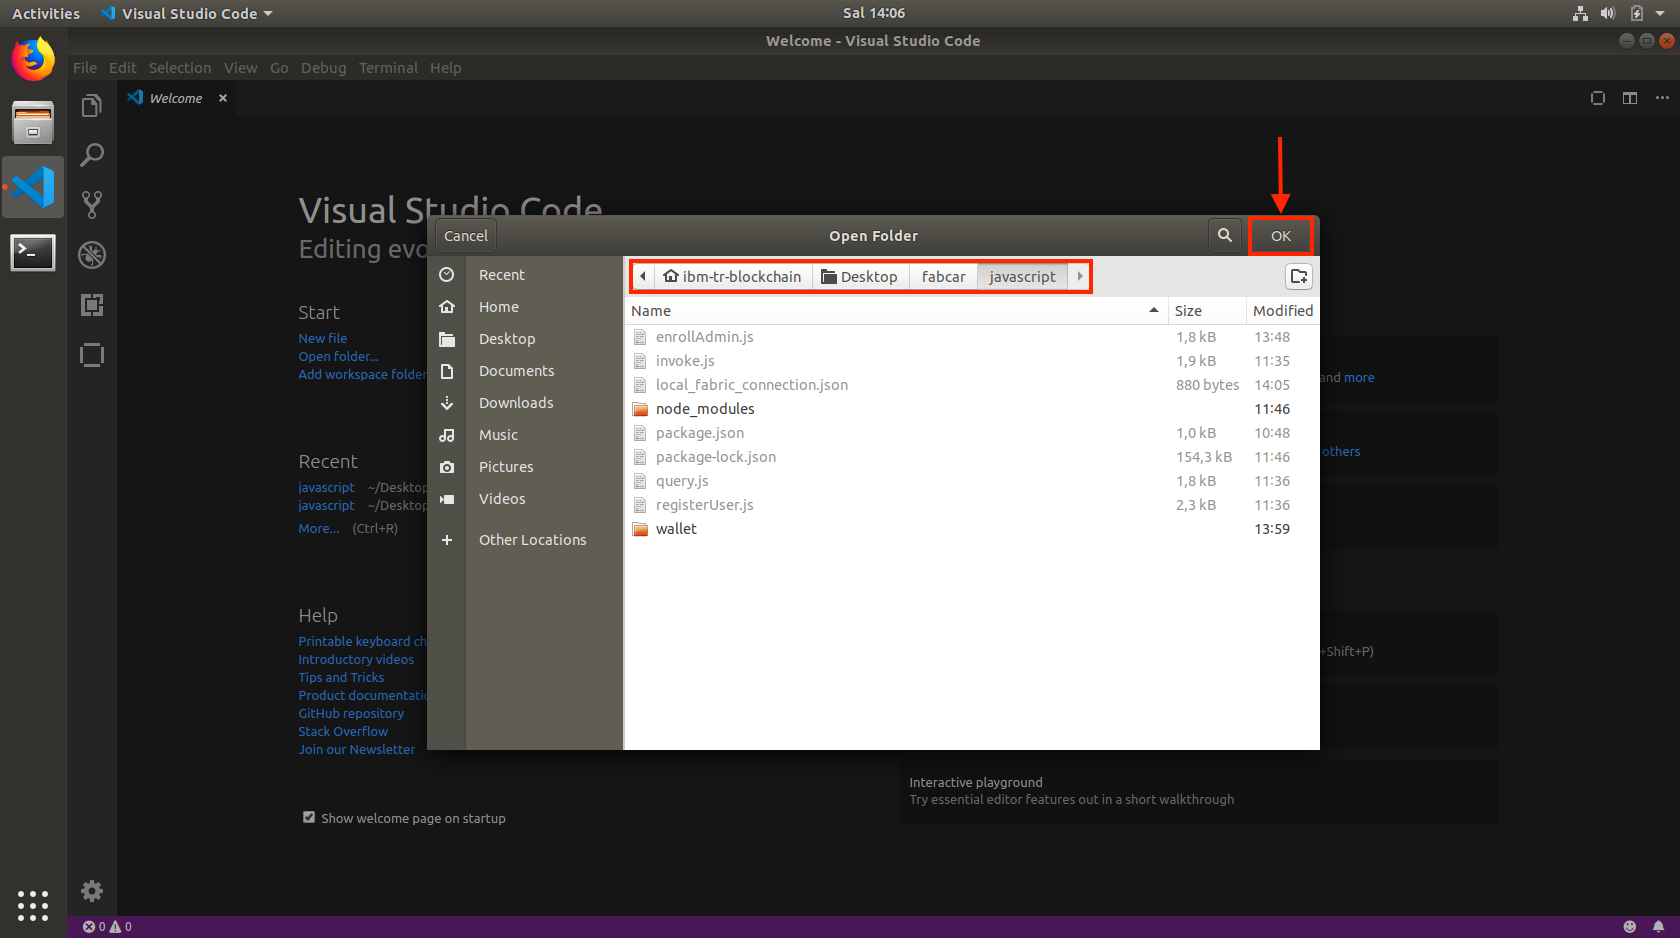Click the package-lock.json file row
Viewport: 1680px width, 938px height.
click(971, 457)
